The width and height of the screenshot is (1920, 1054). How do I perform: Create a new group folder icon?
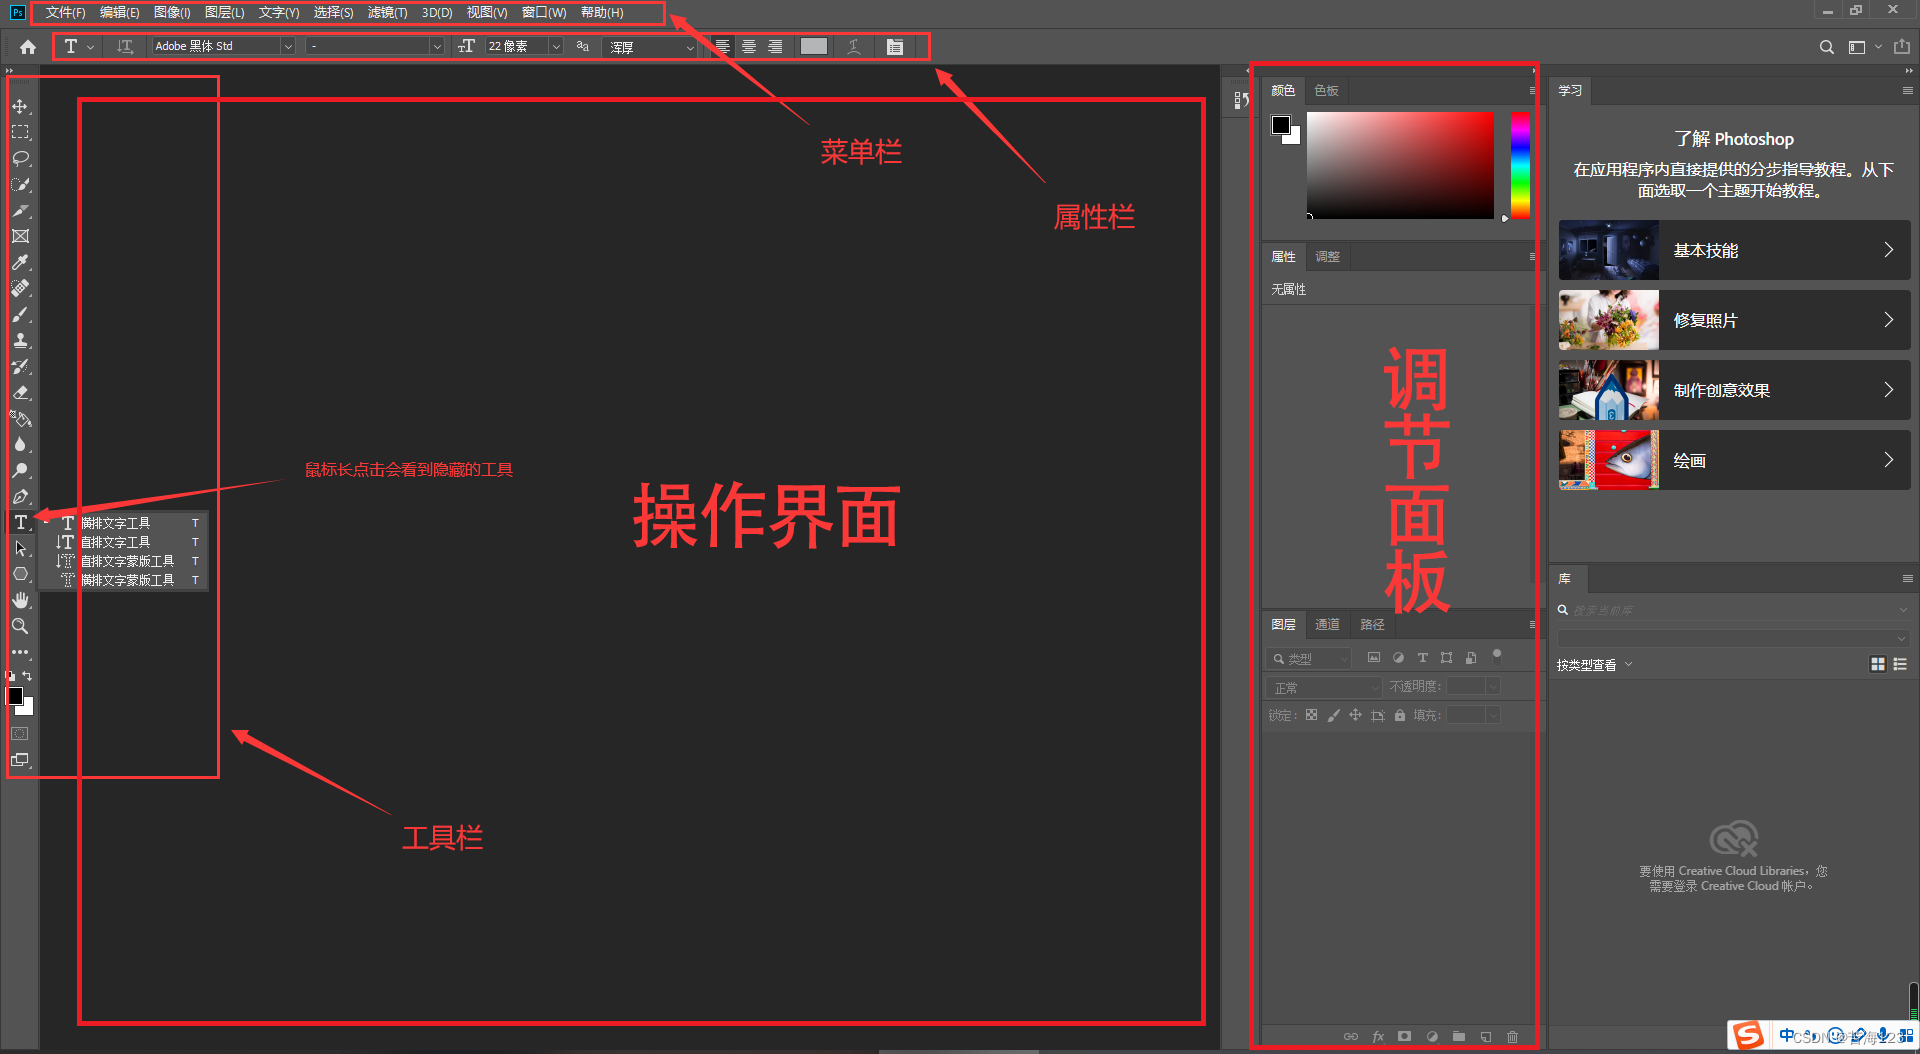click(1459, 1037)
